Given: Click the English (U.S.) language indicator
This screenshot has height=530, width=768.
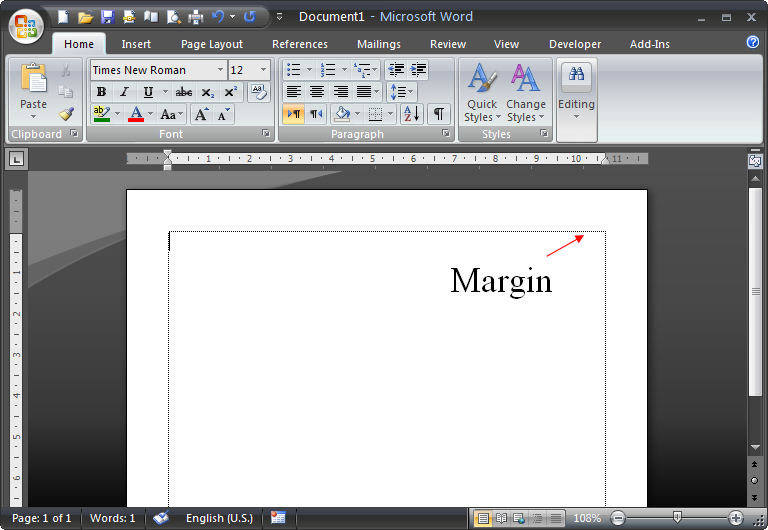Looking at the screenshot, I should tap(219, 518).
